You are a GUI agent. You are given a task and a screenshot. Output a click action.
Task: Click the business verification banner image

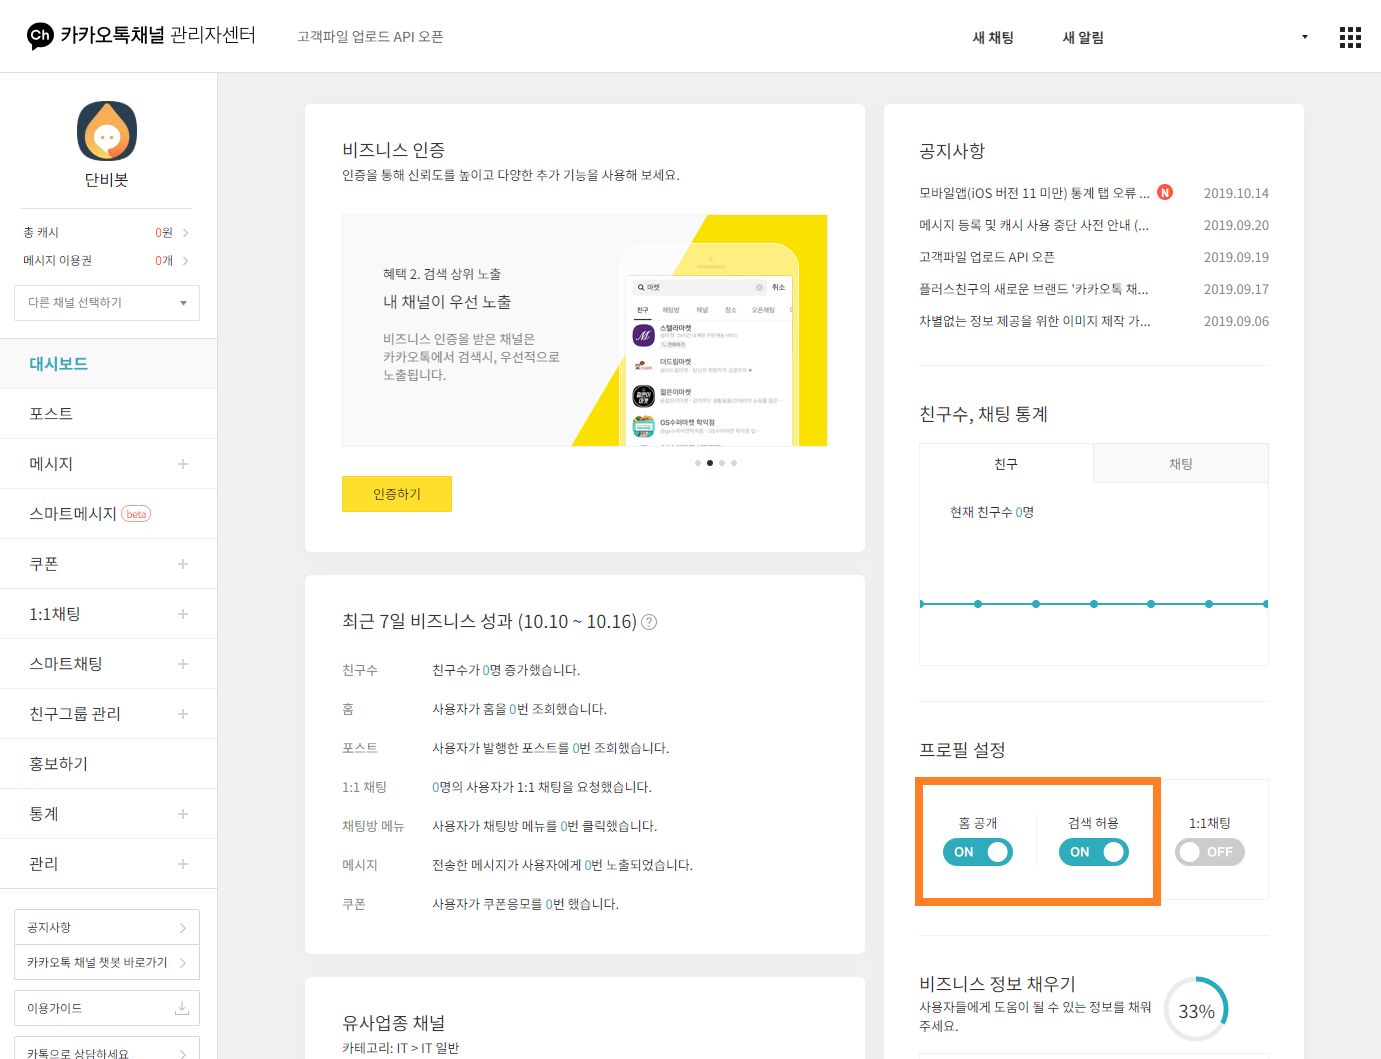(x=585, y=330)
